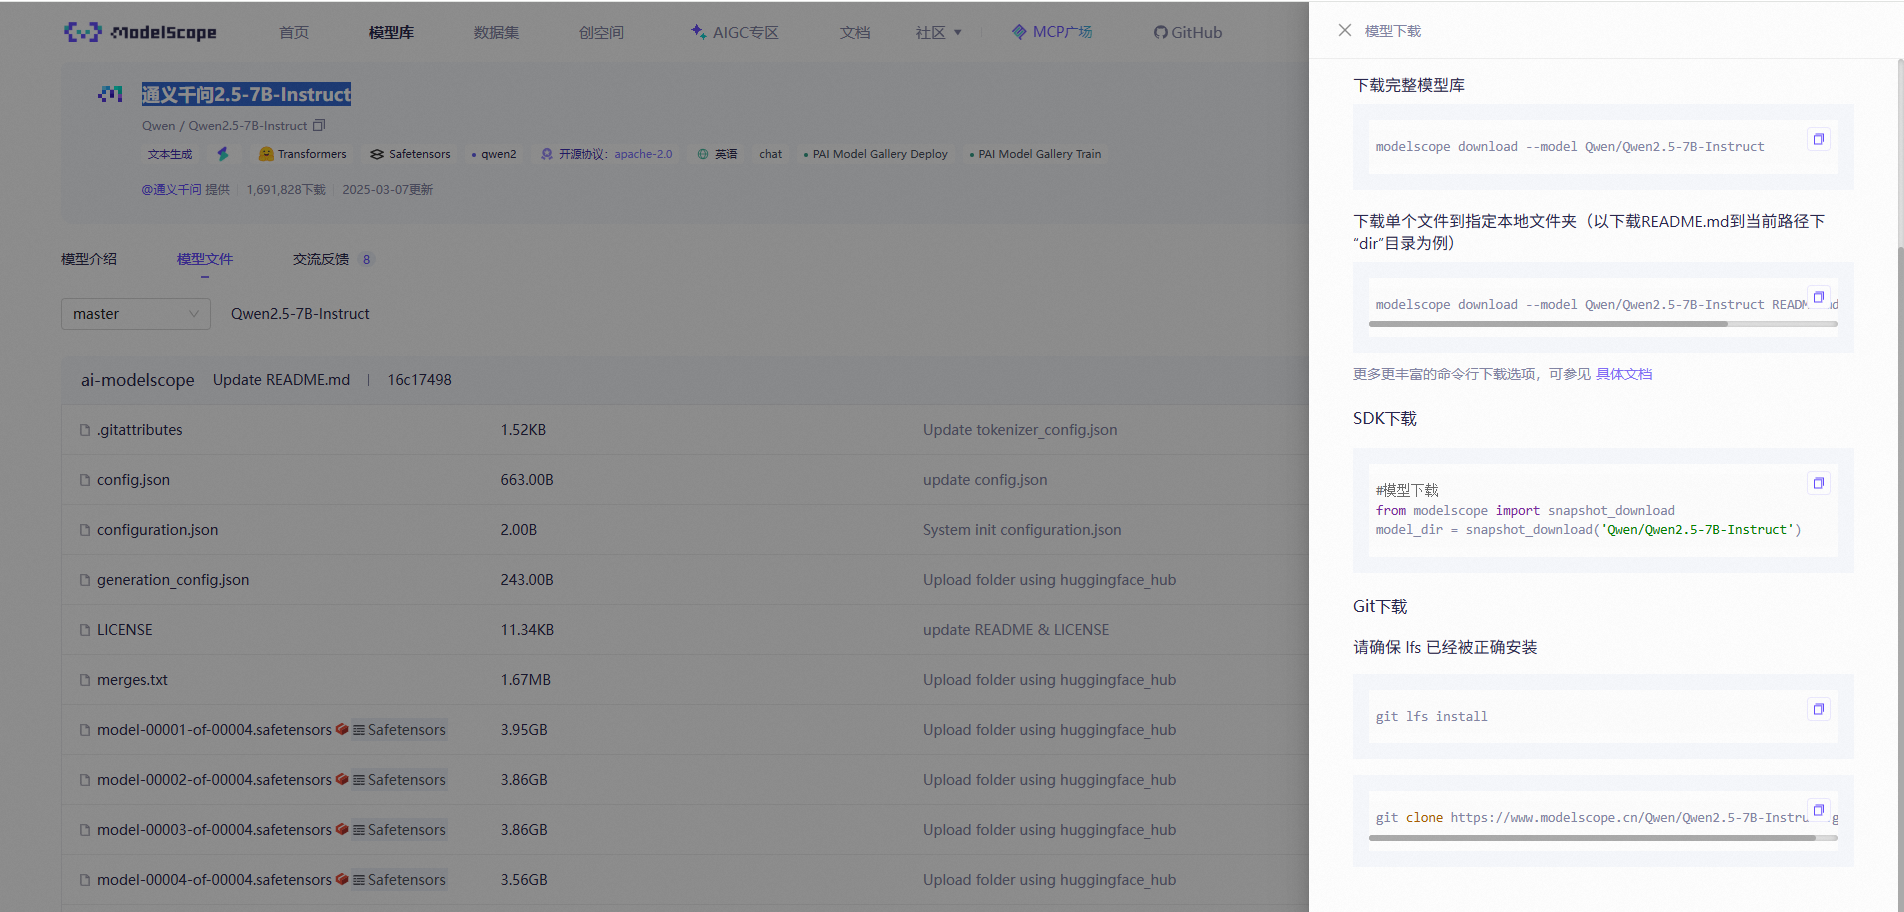Image resolution: width=1904 pixels, height=912 pixels.
Task: Open 创空间 in the top navigation
Action: point(601,33)
